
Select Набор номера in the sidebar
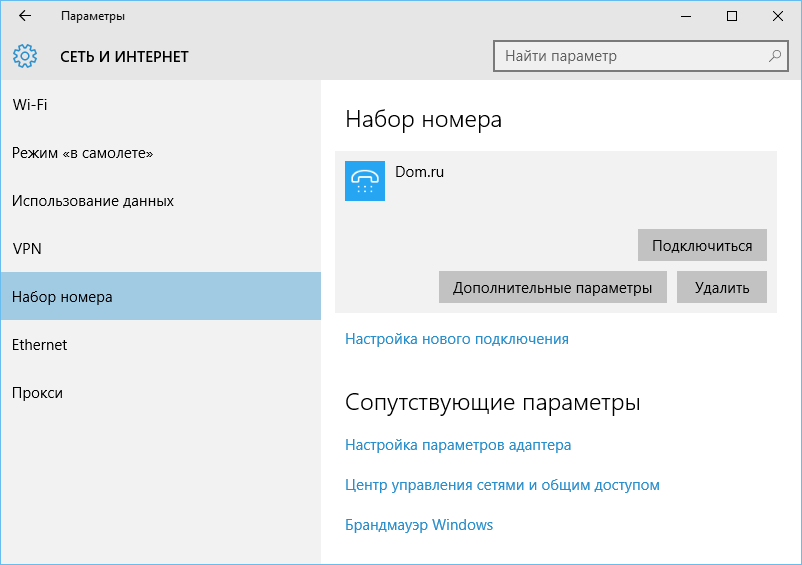161,297
